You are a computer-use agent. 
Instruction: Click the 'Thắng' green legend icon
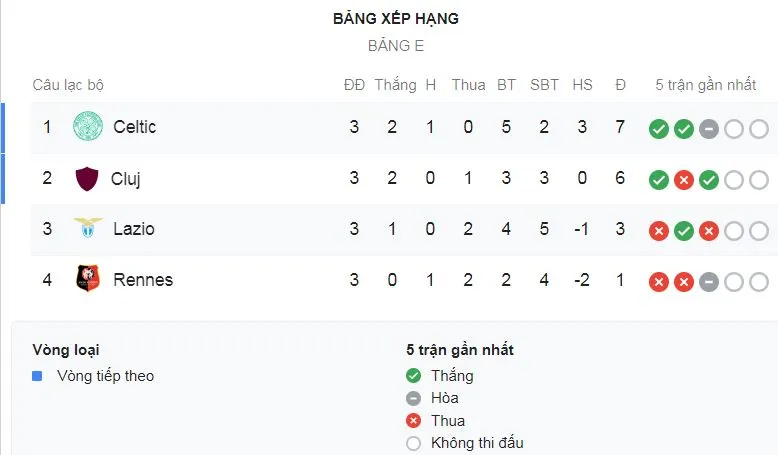[x=414, y=376]
